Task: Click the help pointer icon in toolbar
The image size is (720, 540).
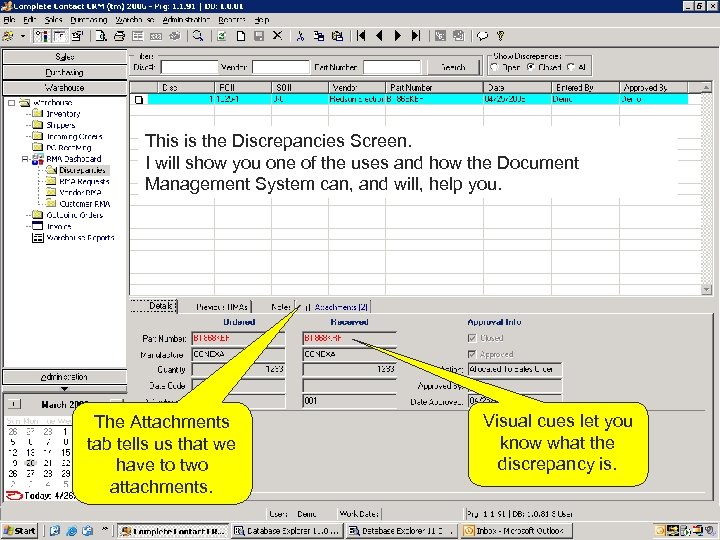Action: coord(501,36)
